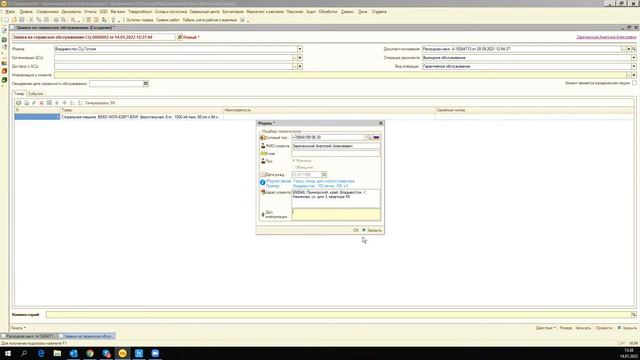Move goods row up arrow
640x360 pixels.
click(x=57, y=103)
